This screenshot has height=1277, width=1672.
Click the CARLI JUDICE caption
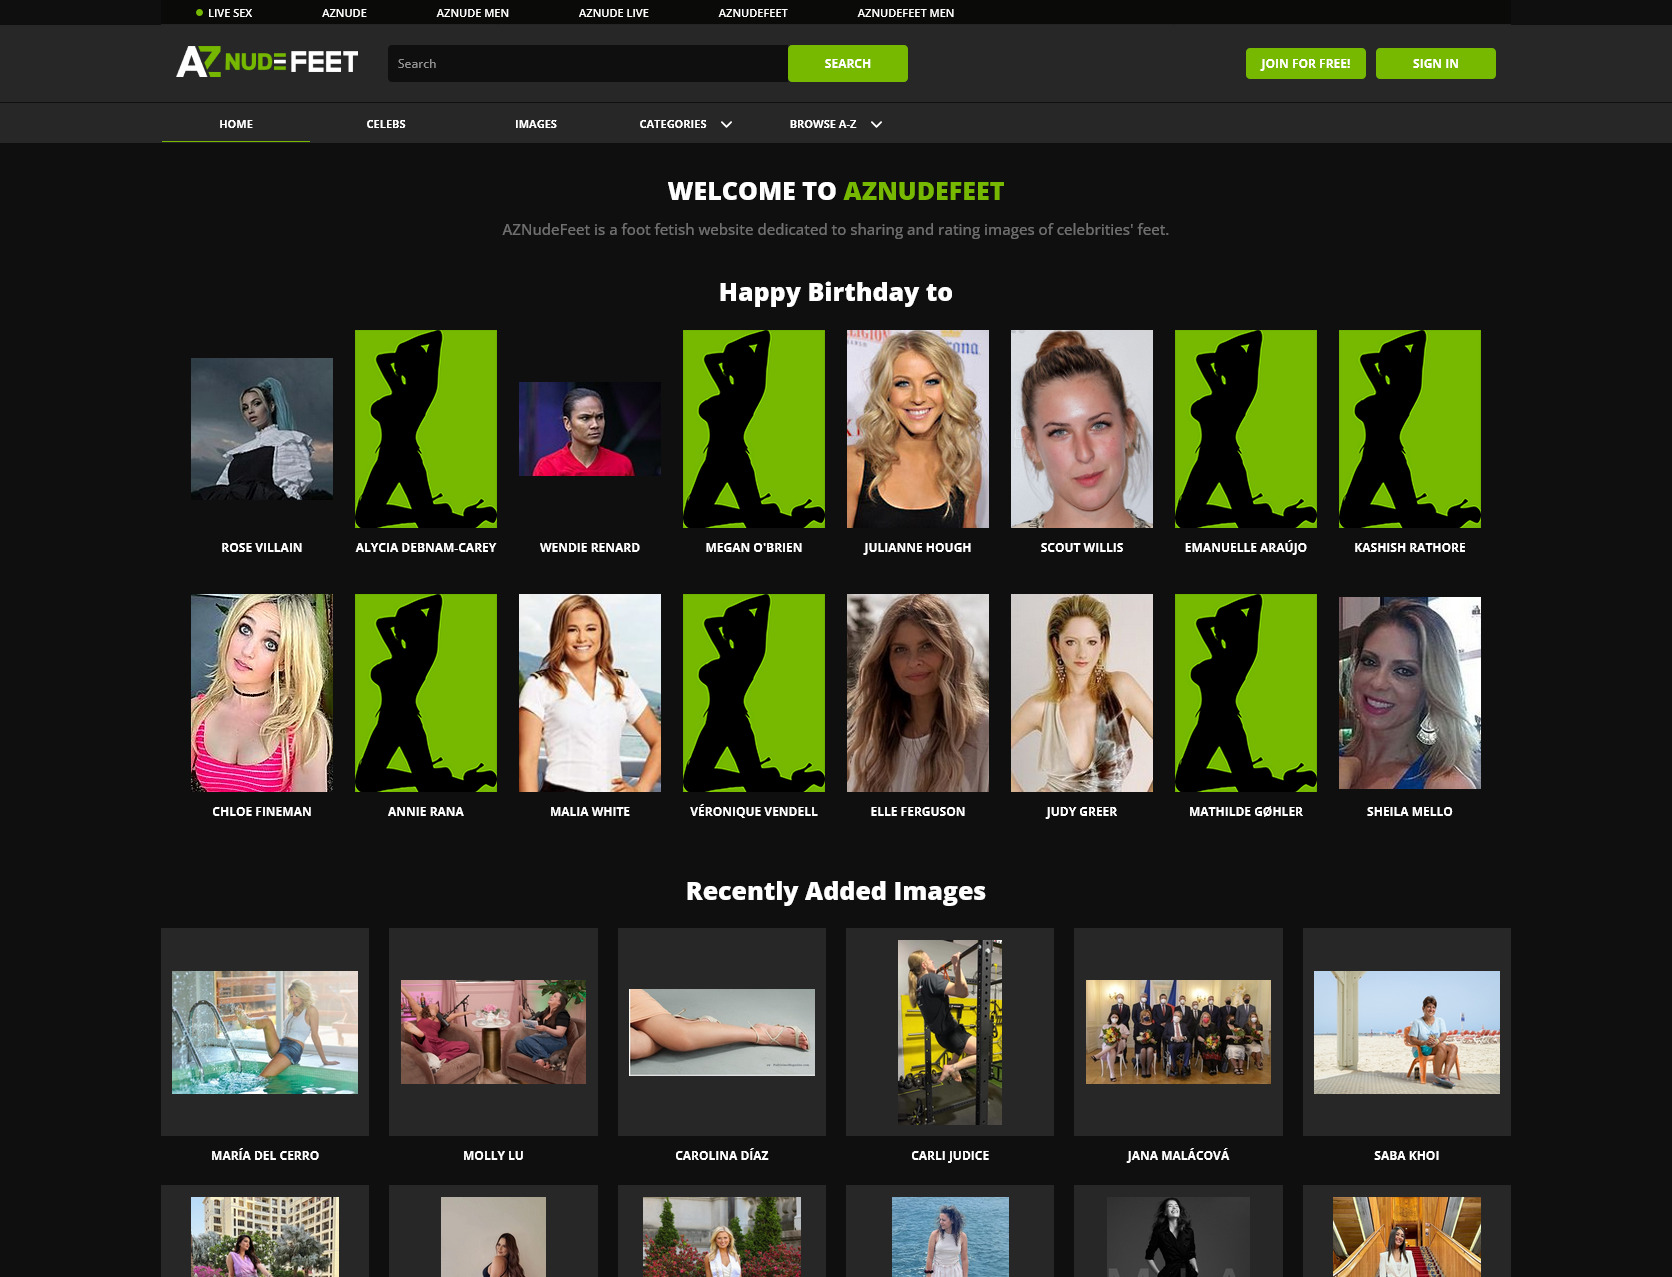point(950,1155)
